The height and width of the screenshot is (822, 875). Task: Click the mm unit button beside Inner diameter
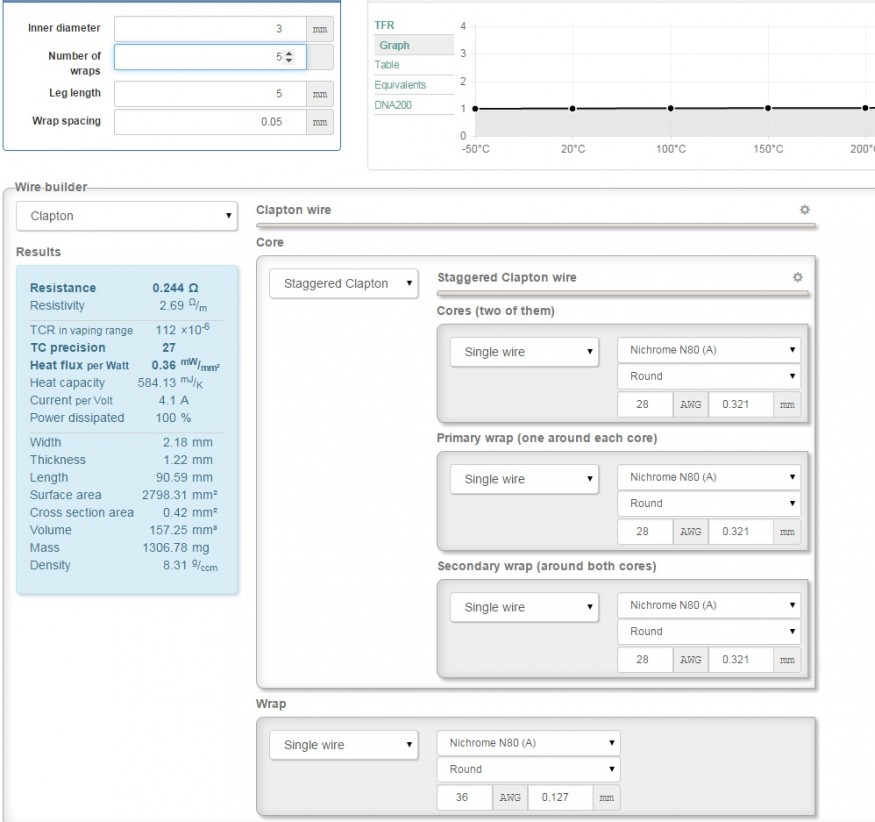pyautogui.click(x=320, y=29)
